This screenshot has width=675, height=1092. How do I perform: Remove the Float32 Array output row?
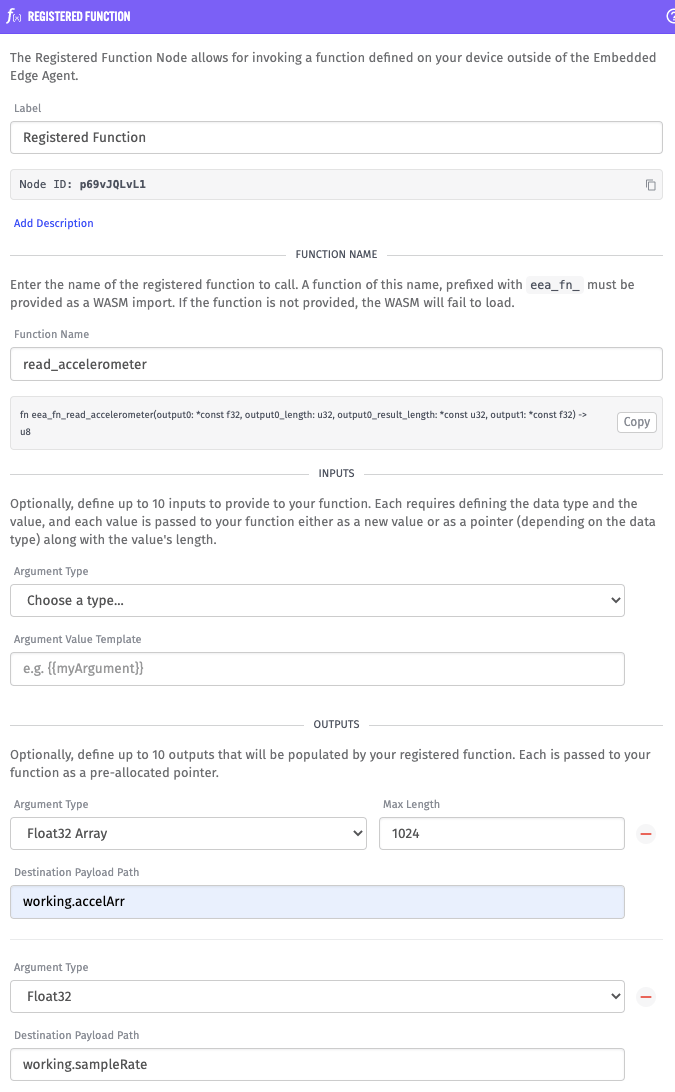click(646, 834)
